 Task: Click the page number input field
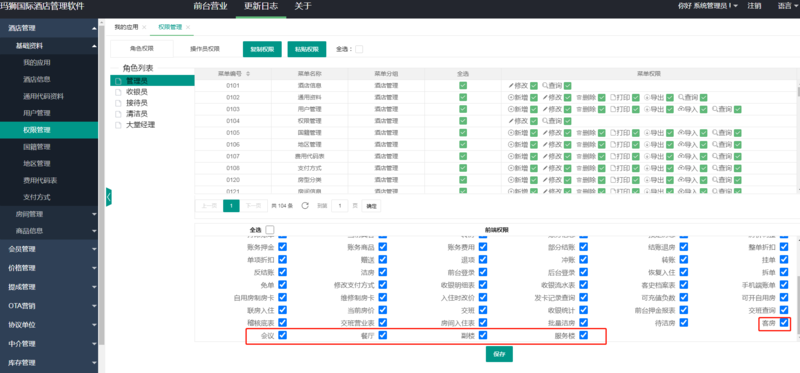pos(340,206)
